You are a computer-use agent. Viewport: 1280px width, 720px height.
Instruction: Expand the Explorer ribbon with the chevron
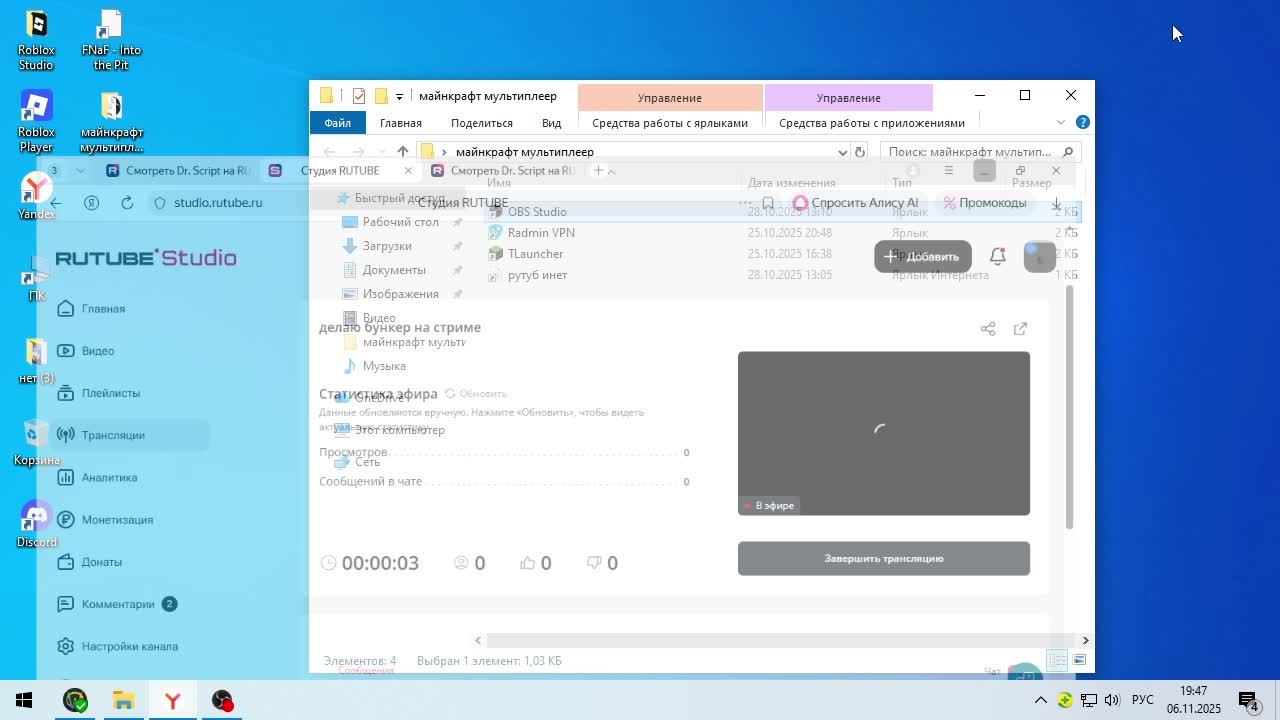tap(1061, 122)
